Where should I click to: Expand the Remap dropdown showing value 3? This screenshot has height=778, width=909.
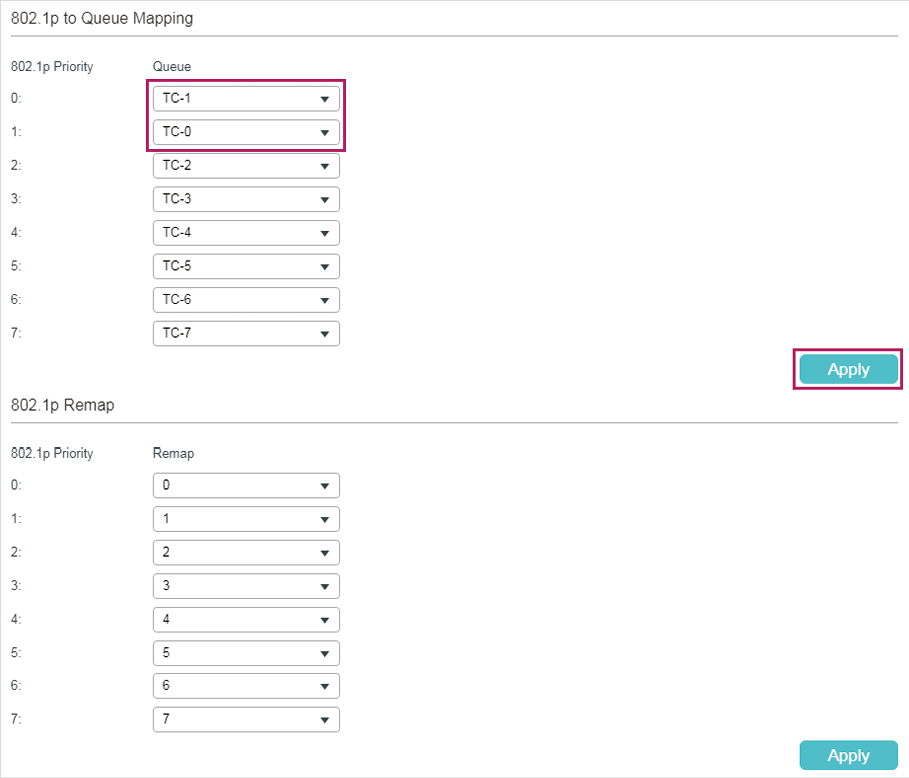[246, 586]
